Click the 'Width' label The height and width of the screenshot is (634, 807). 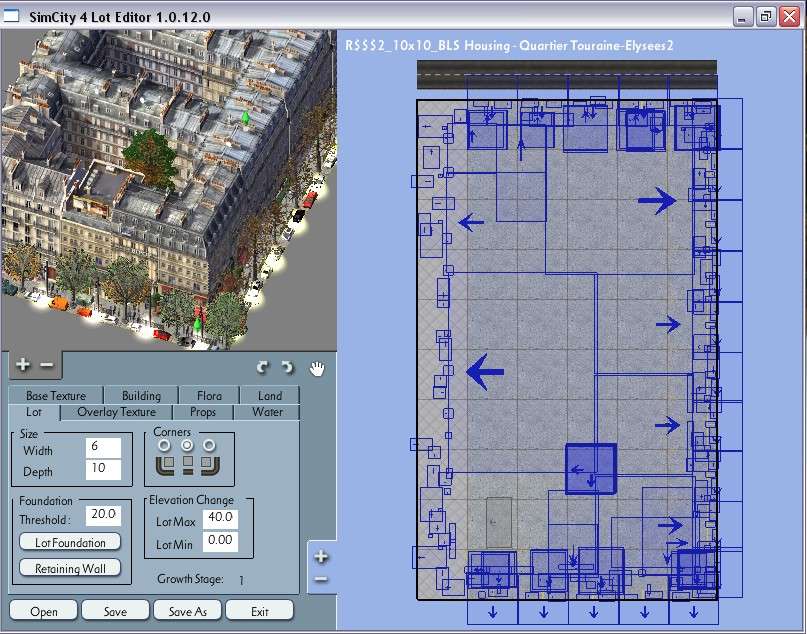tap(38, 451)
